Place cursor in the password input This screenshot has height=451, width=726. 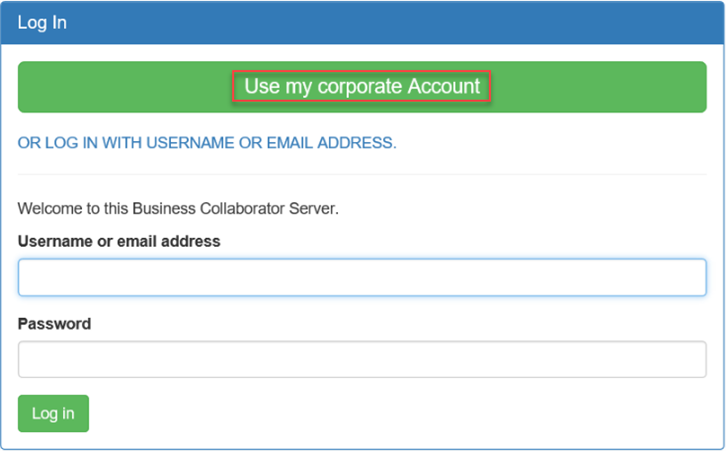point(362,359)
